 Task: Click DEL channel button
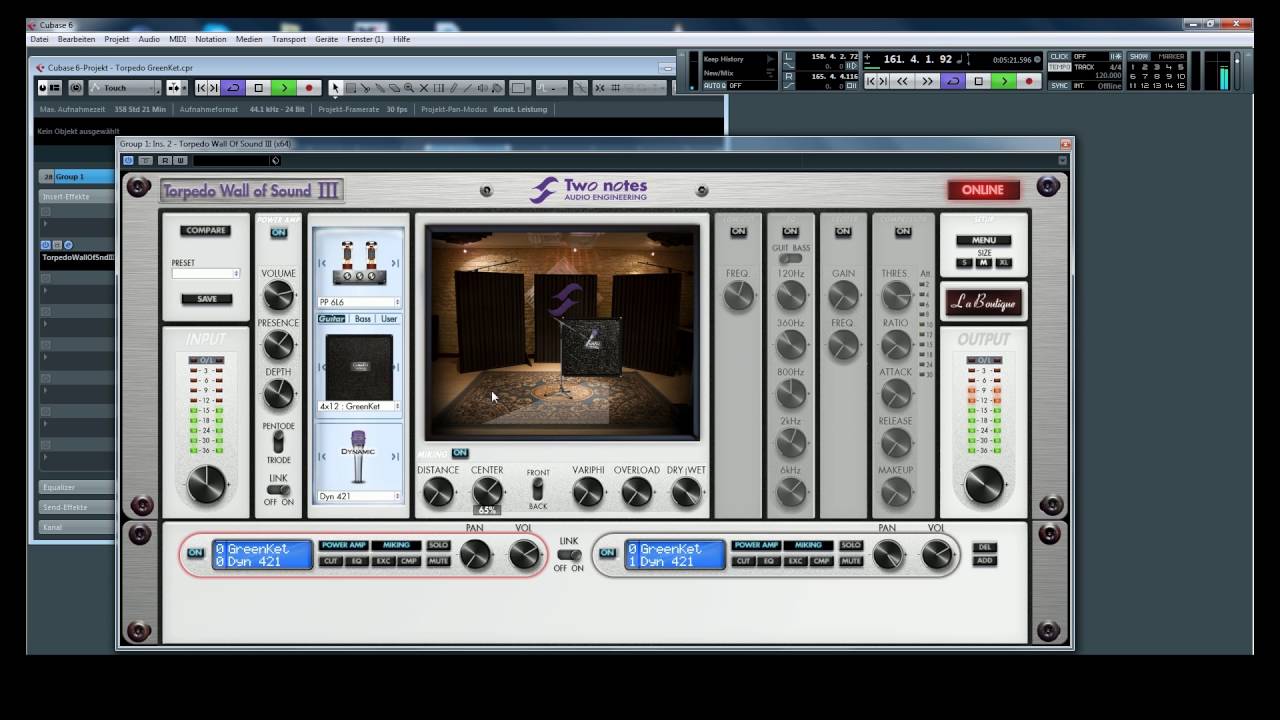pyautogui.click(x=985, y=547)
